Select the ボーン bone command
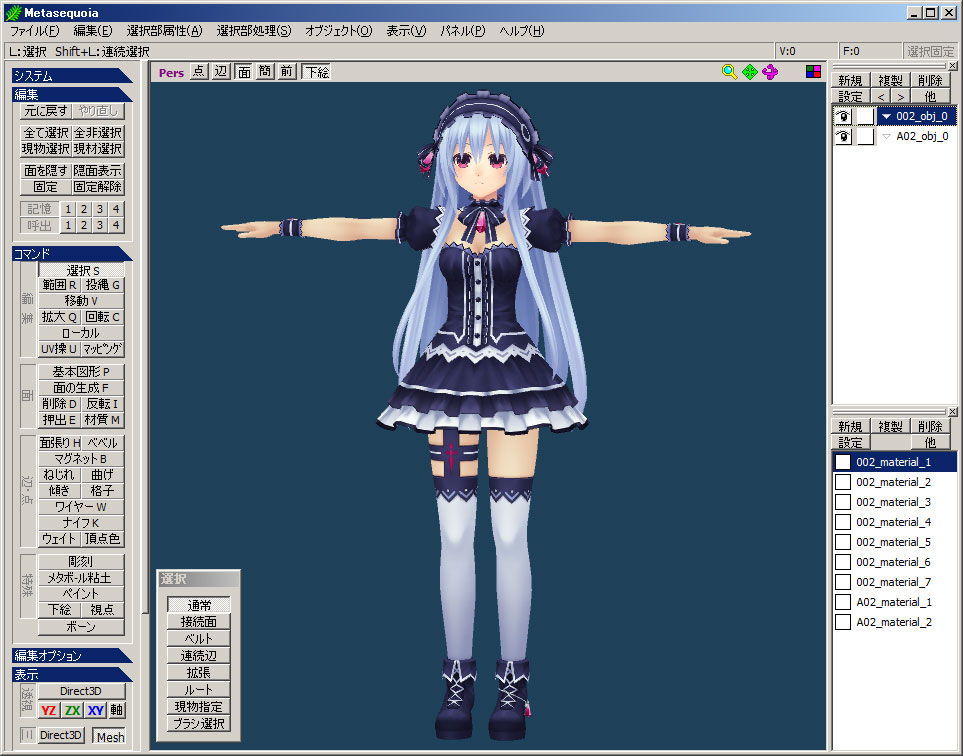Viewport: 963px width, 756px height. click(81, 627)
